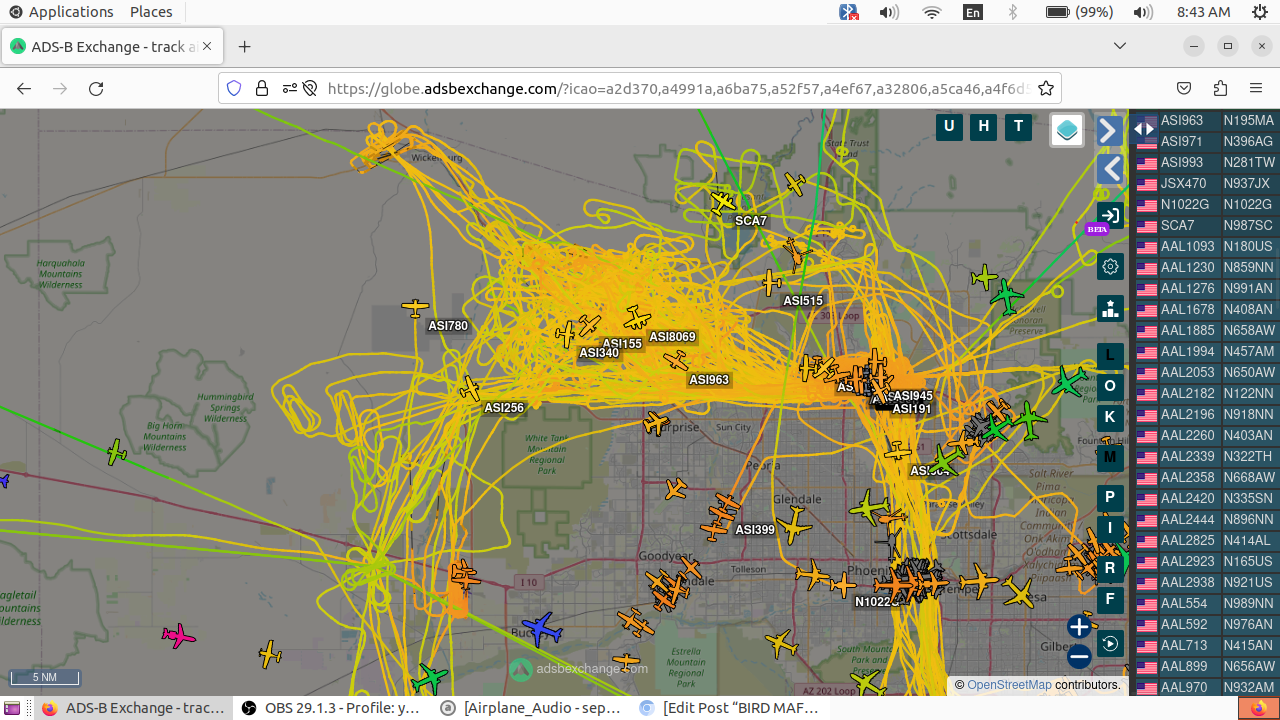Switch to the ADS-B Exchange tab

pos(113,47)
